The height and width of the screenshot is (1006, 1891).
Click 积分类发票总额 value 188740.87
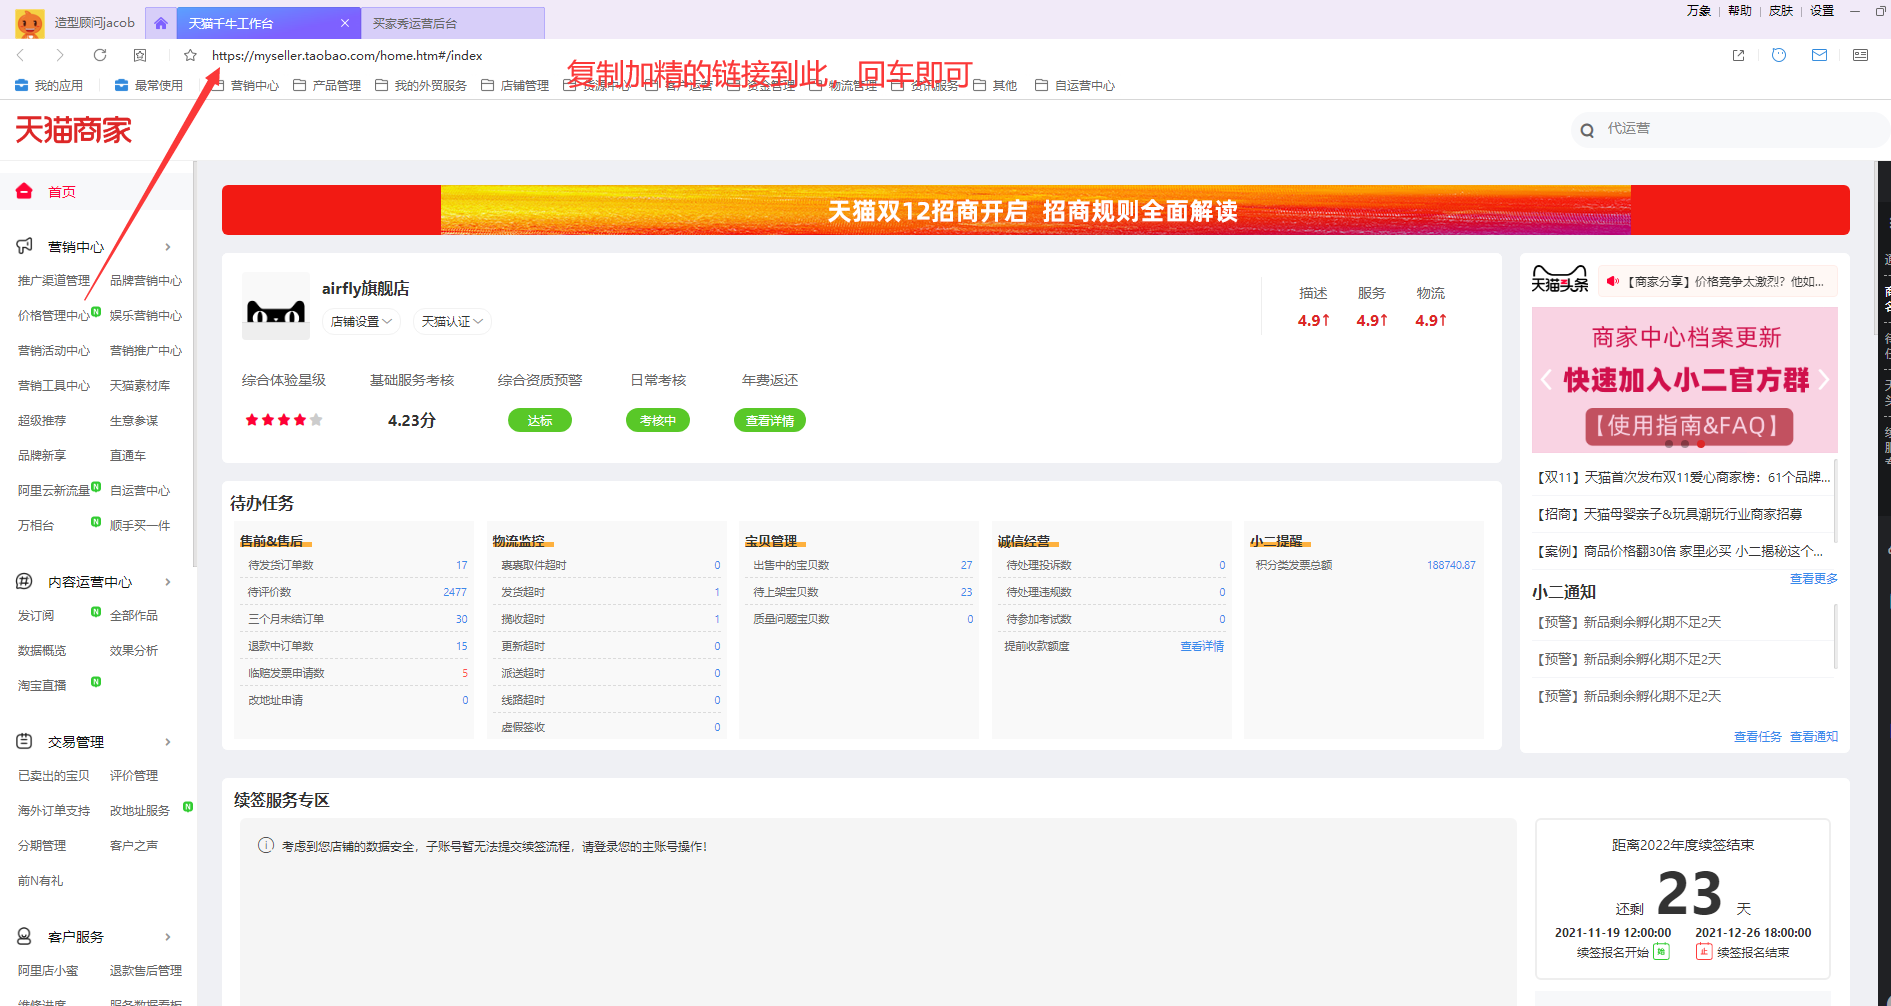click(x=1451, y=565)
